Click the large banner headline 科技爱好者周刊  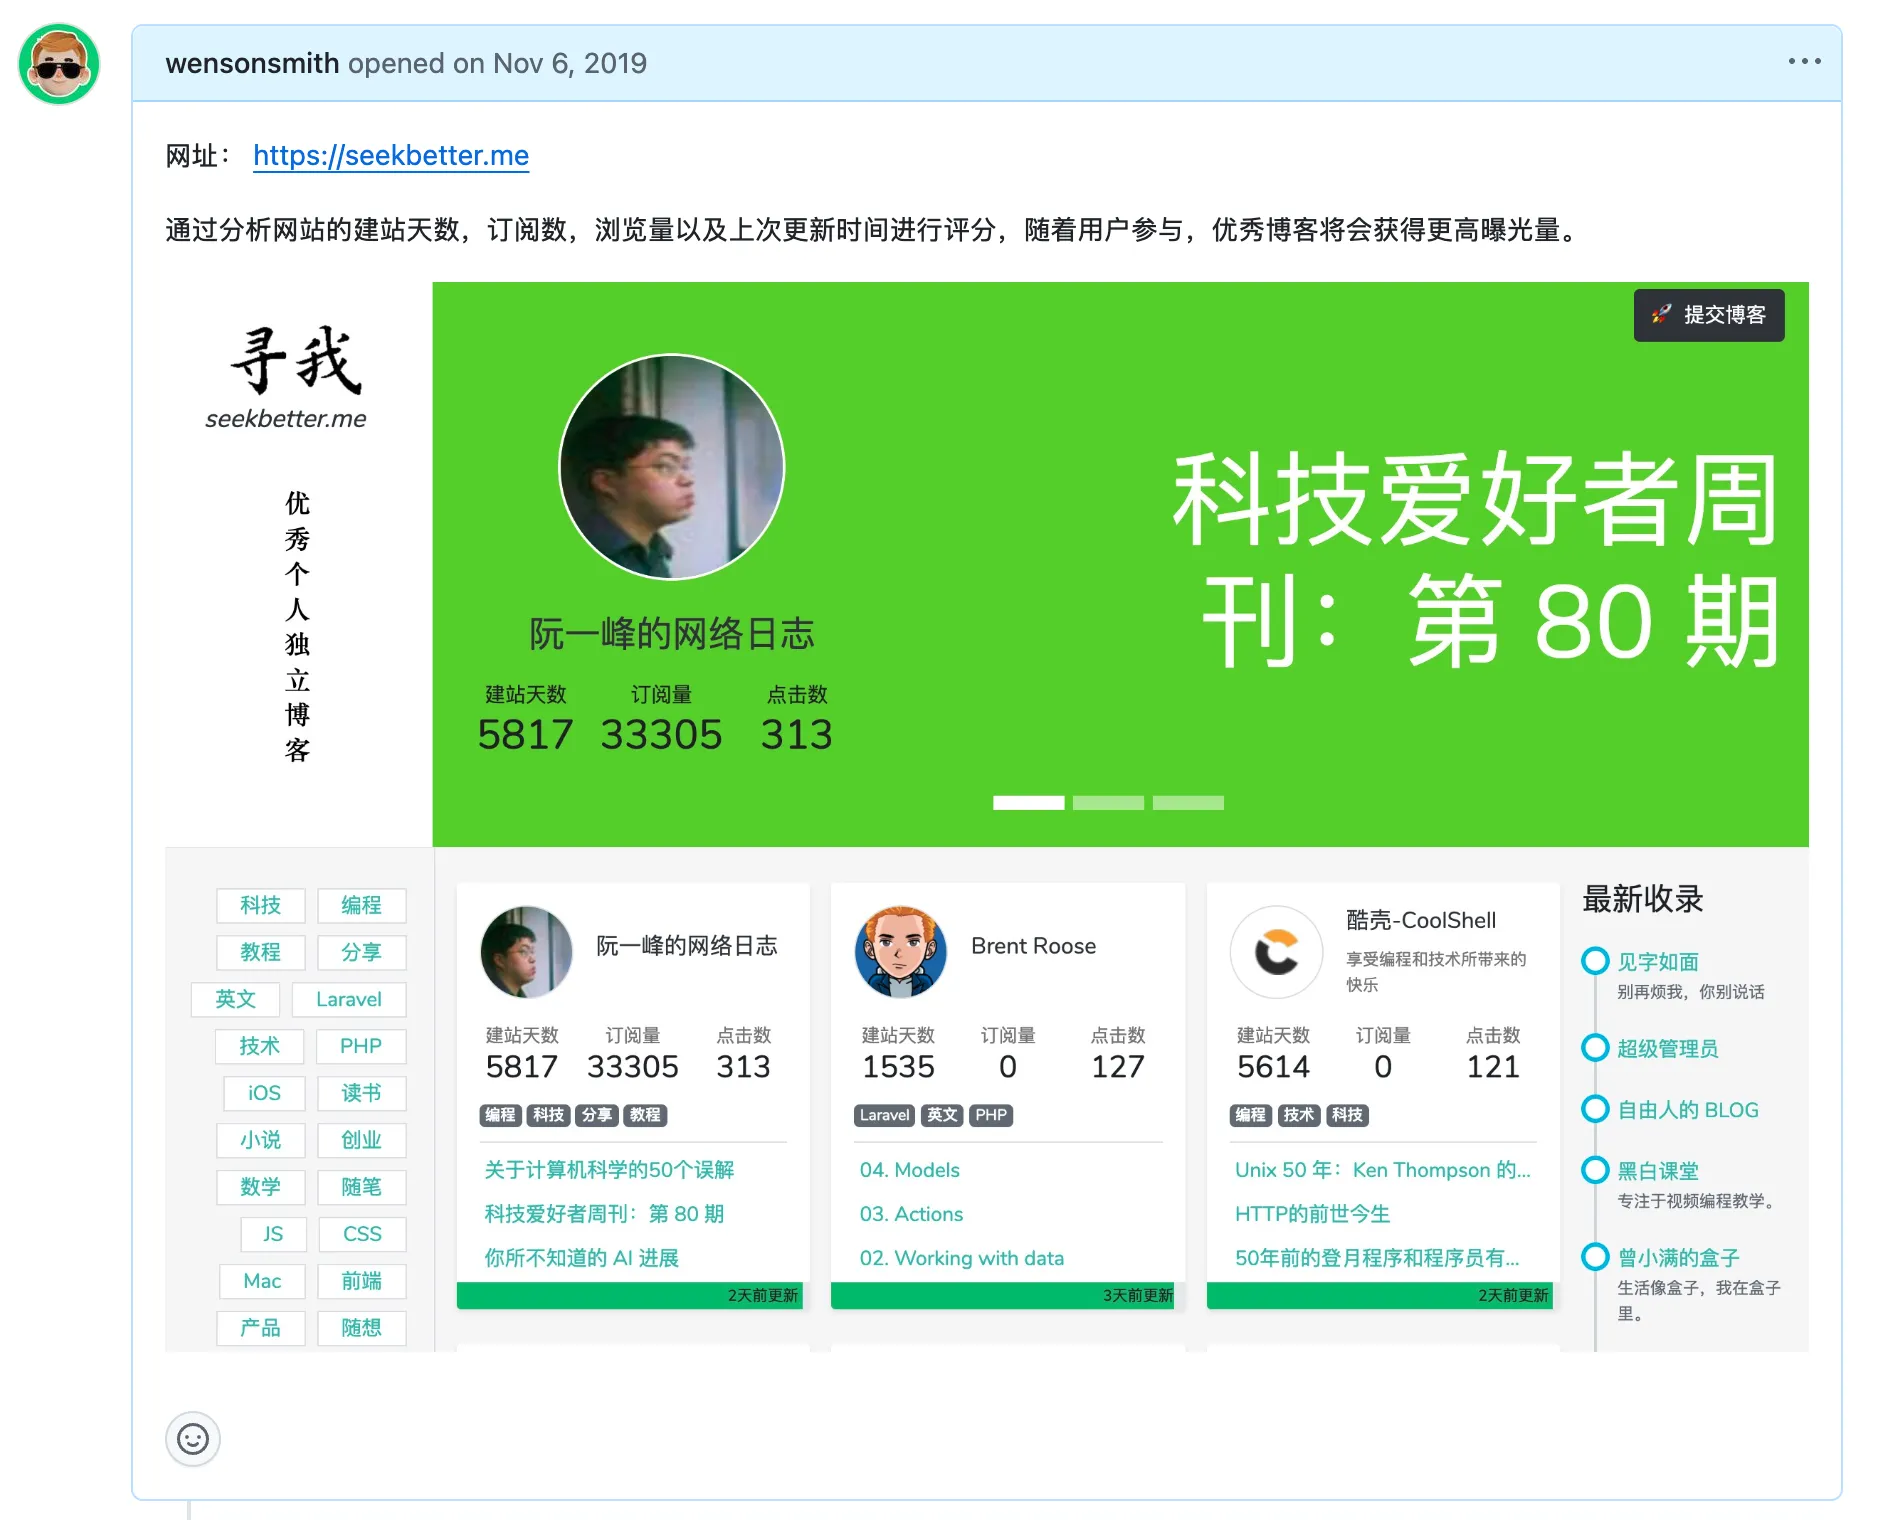click(1476, 560)
